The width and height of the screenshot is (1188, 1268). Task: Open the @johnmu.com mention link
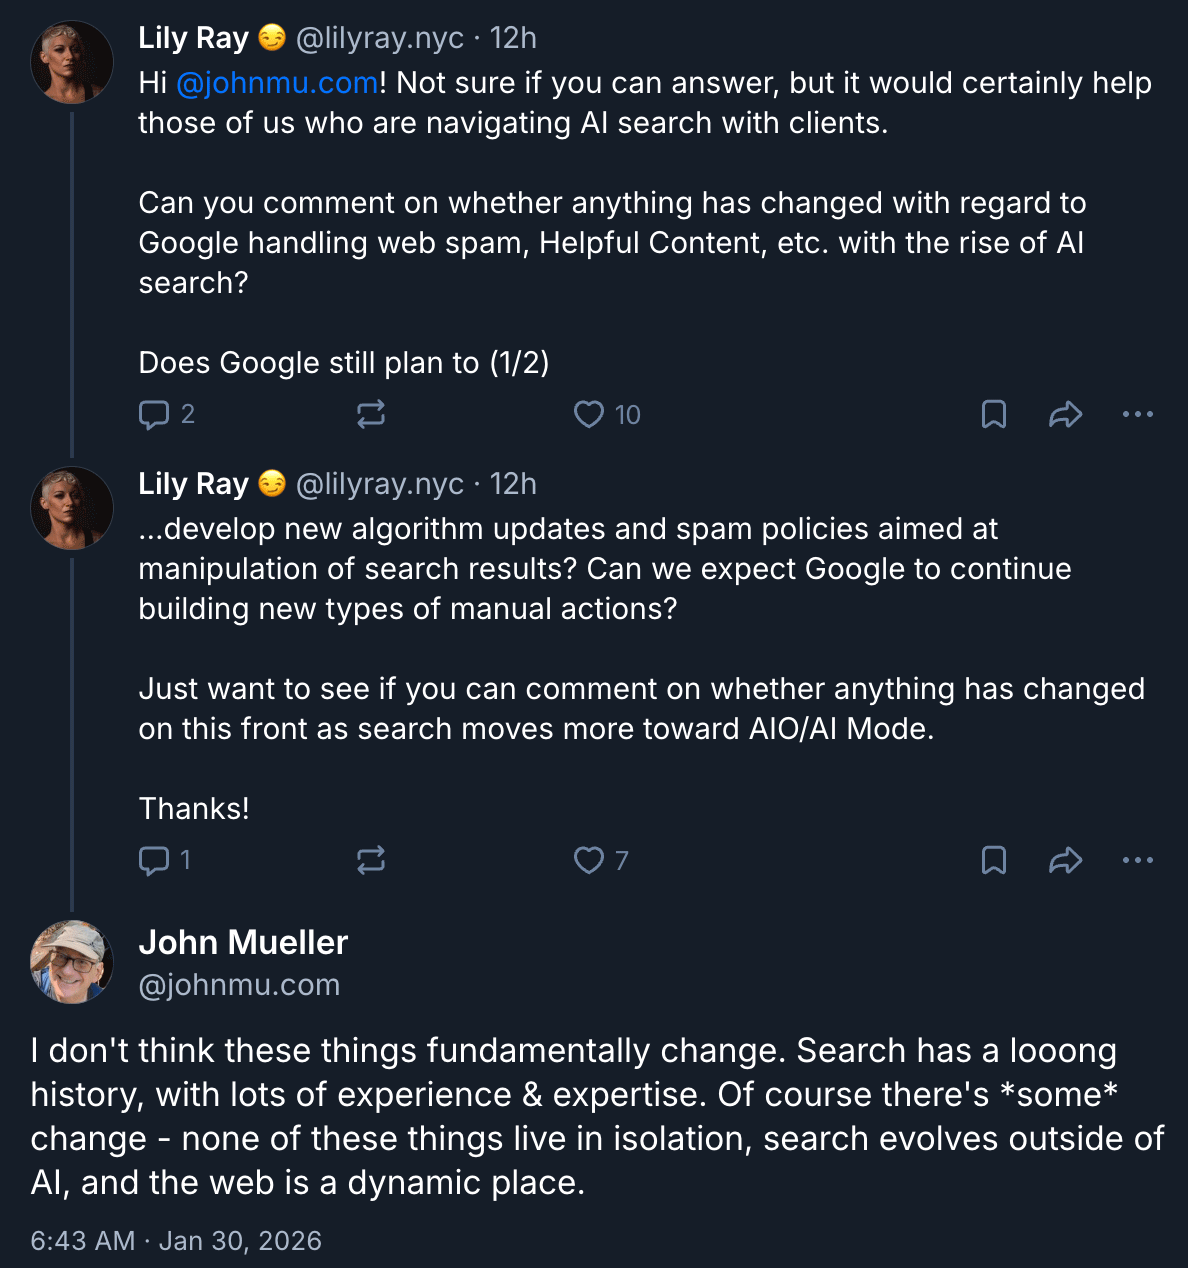click(277, 83)
